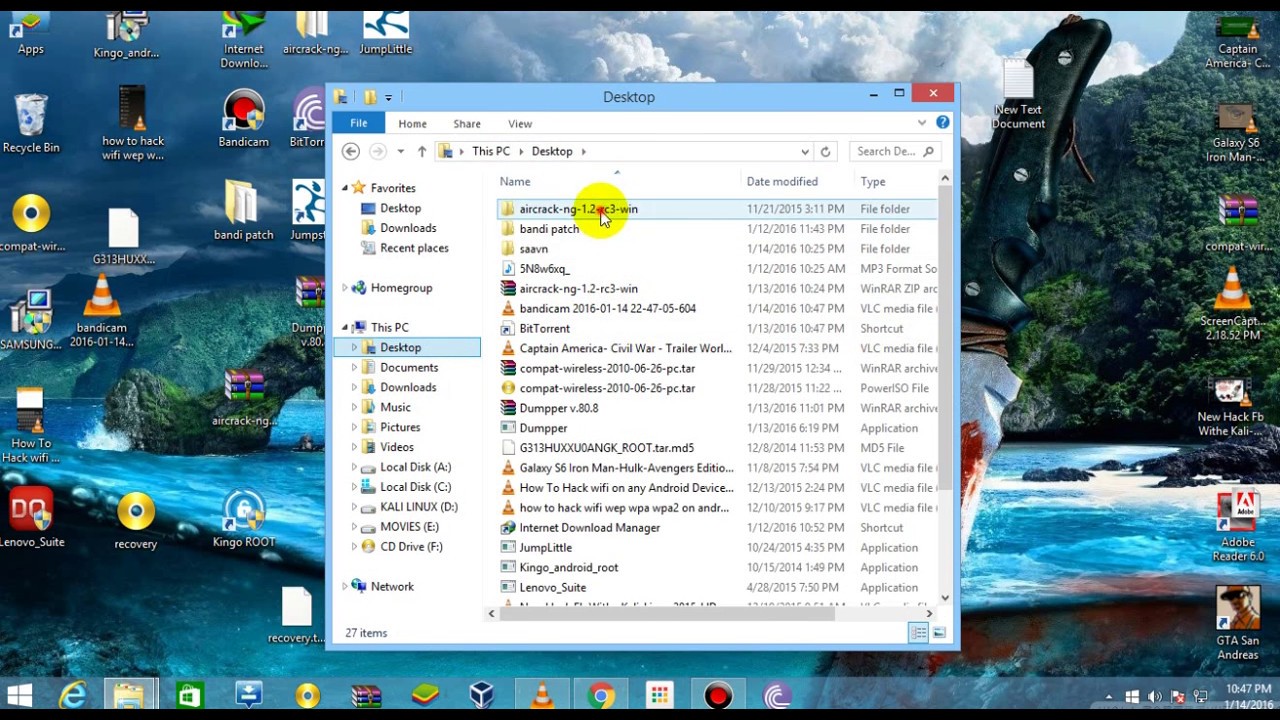Select Desktop under Favorites
The width and height of the screenshot is (1280, 720).
coord(400,208)
